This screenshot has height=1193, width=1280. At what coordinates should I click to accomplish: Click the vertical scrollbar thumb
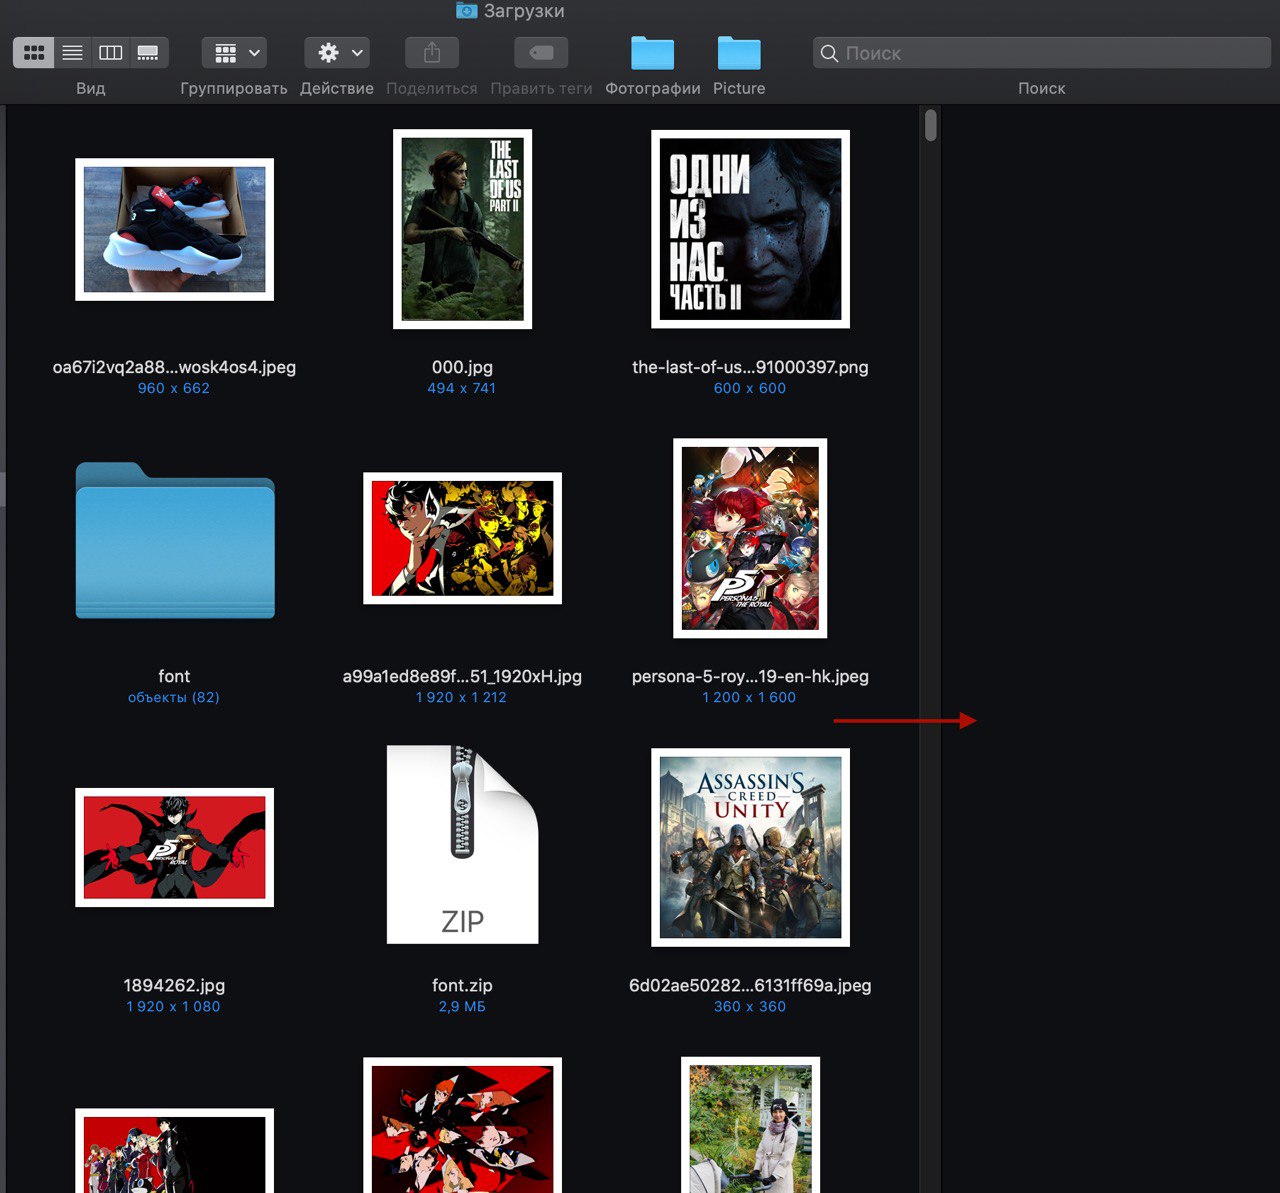[x=931, y=125]
